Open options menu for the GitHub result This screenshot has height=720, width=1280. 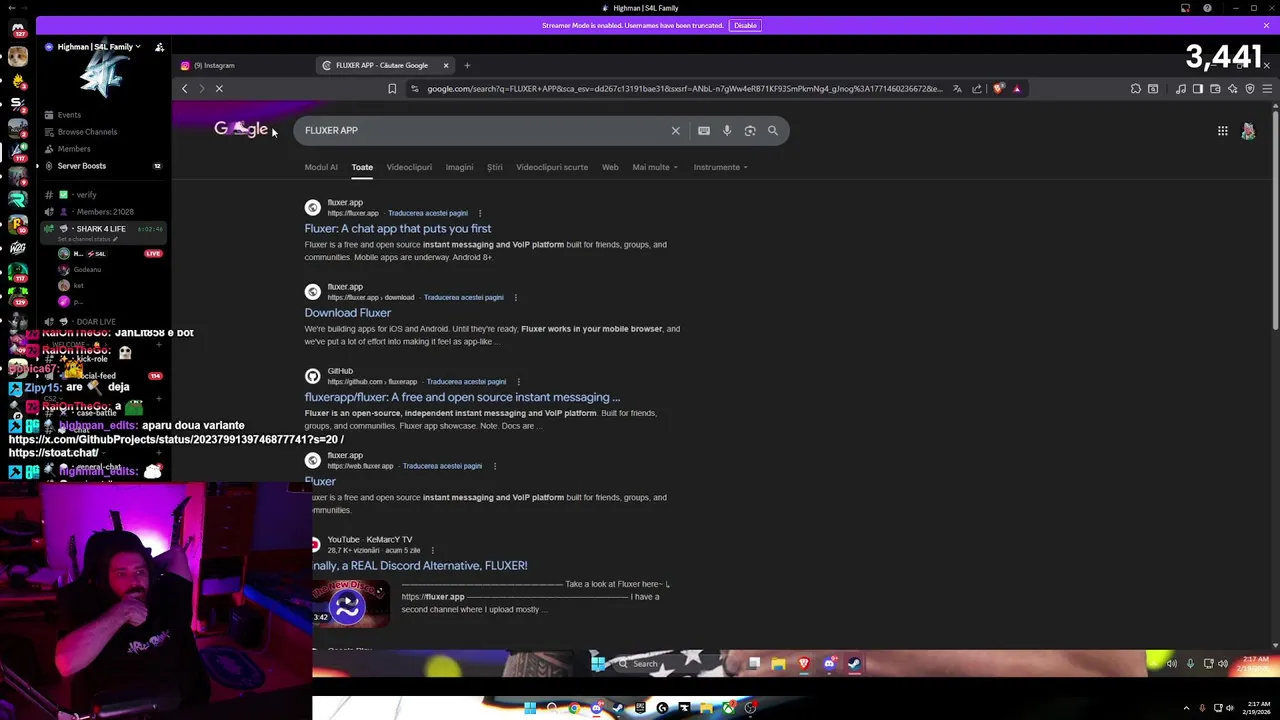[x=518, y=382]
